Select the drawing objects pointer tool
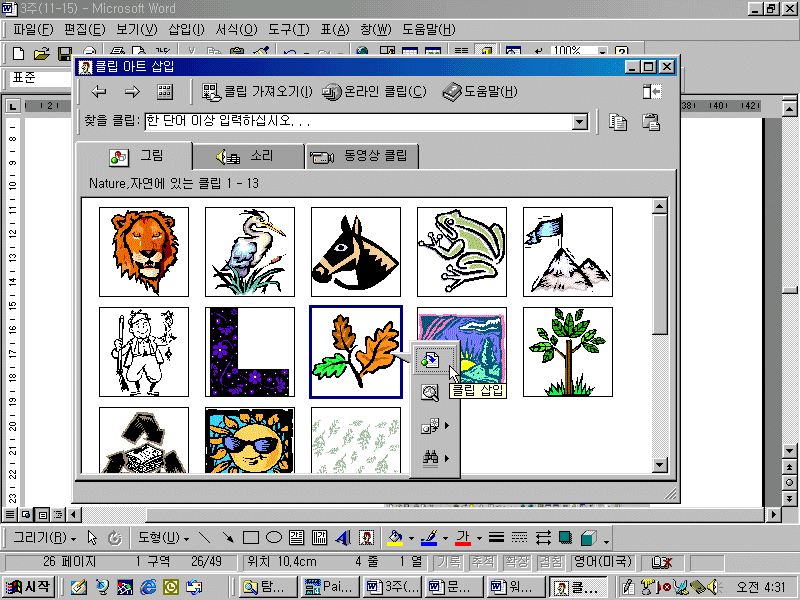Image resolution: width=800 pixels, height=600 pixels. pyautogui.click(x=92, y=538)
